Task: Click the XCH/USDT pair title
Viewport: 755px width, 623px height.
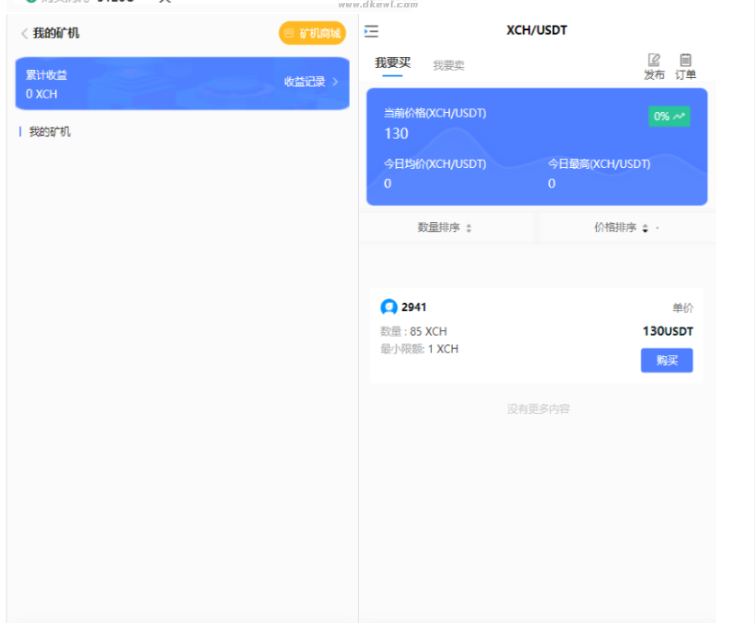Action: tap(536, 30)
